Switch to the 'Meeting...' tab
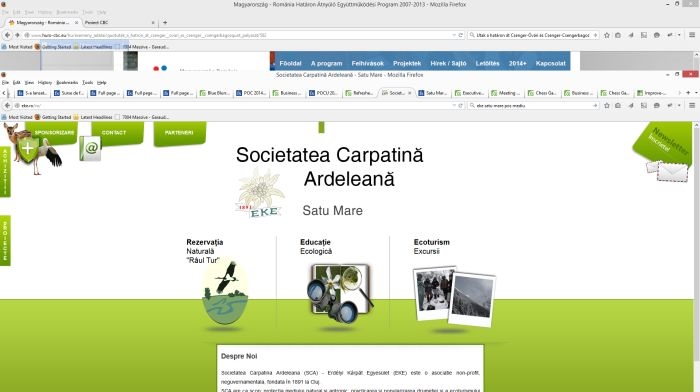This screenshot has width=700, height=392. [505, 93]
